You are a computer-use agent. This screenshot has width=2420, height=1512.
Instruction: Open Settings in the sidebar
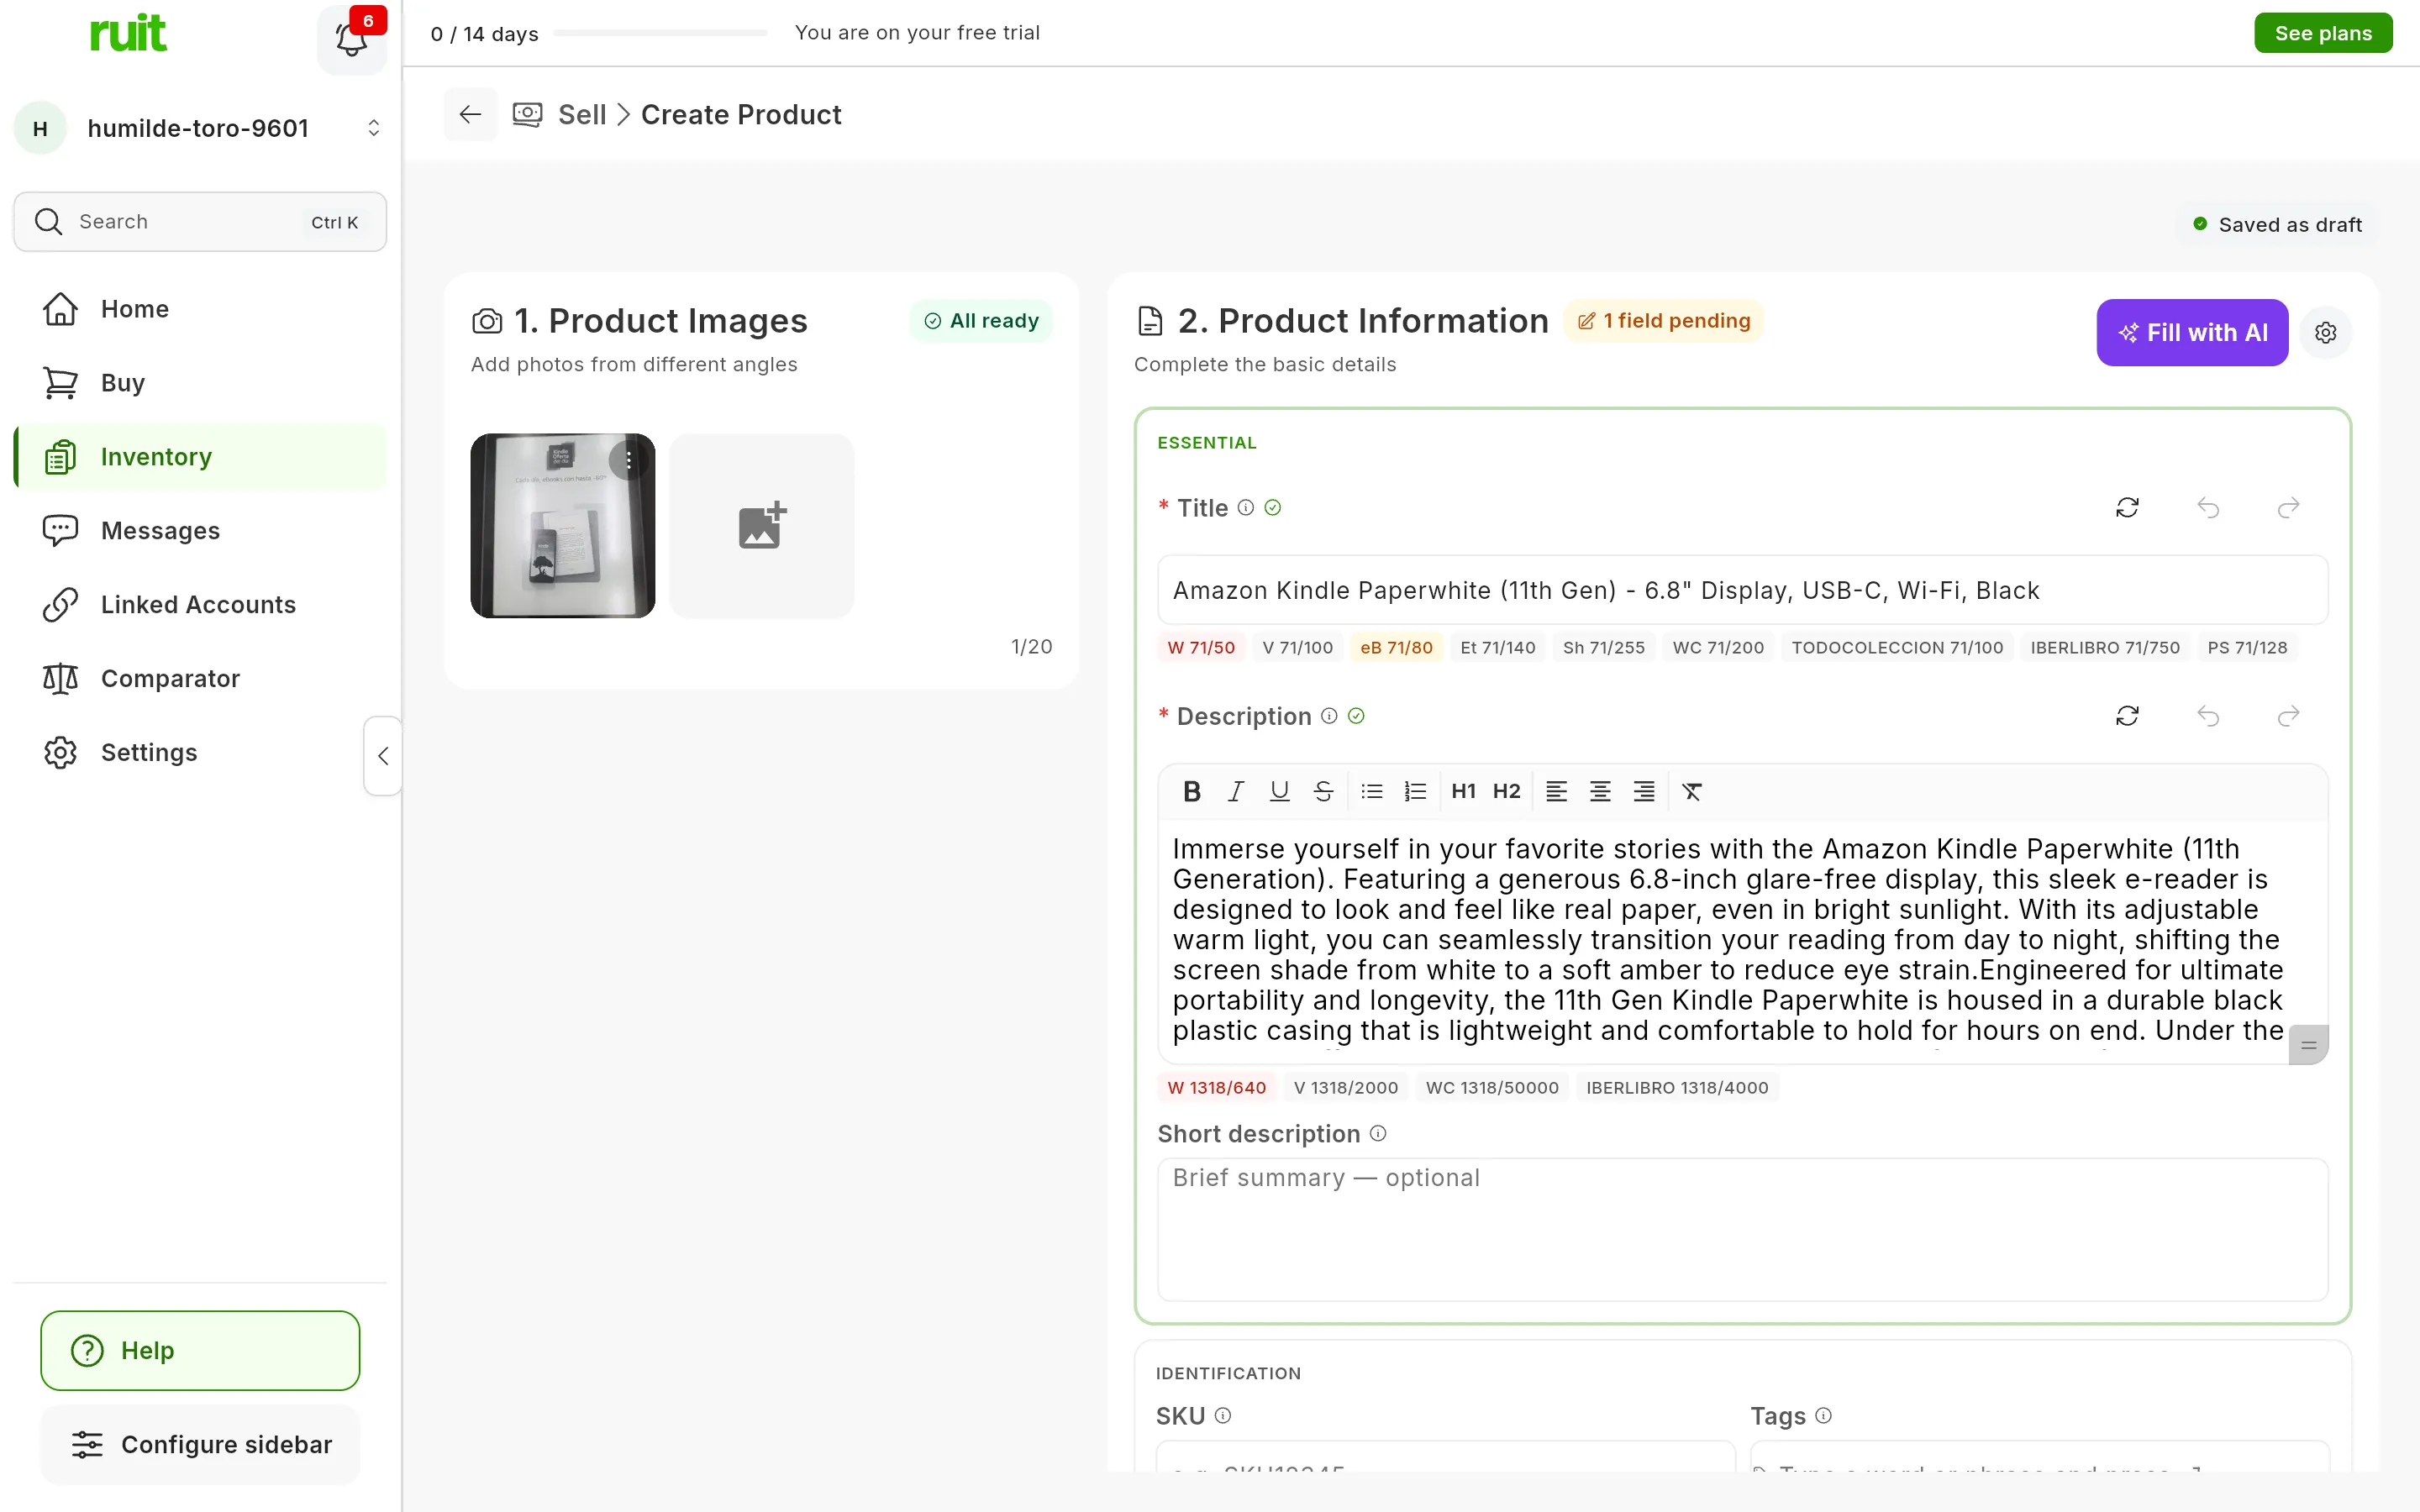(200, 753)
